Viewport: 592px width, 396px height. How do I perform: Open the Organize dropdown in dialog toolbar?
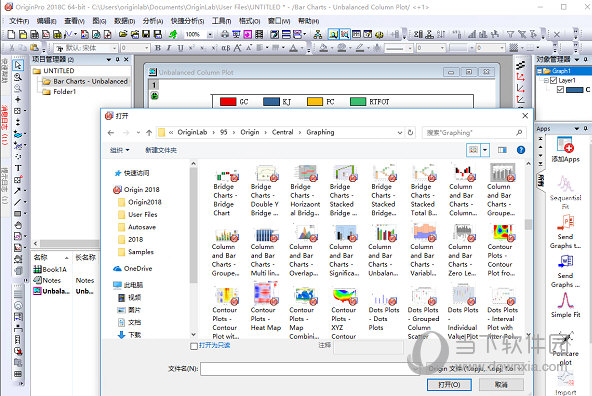coord(119,150)
